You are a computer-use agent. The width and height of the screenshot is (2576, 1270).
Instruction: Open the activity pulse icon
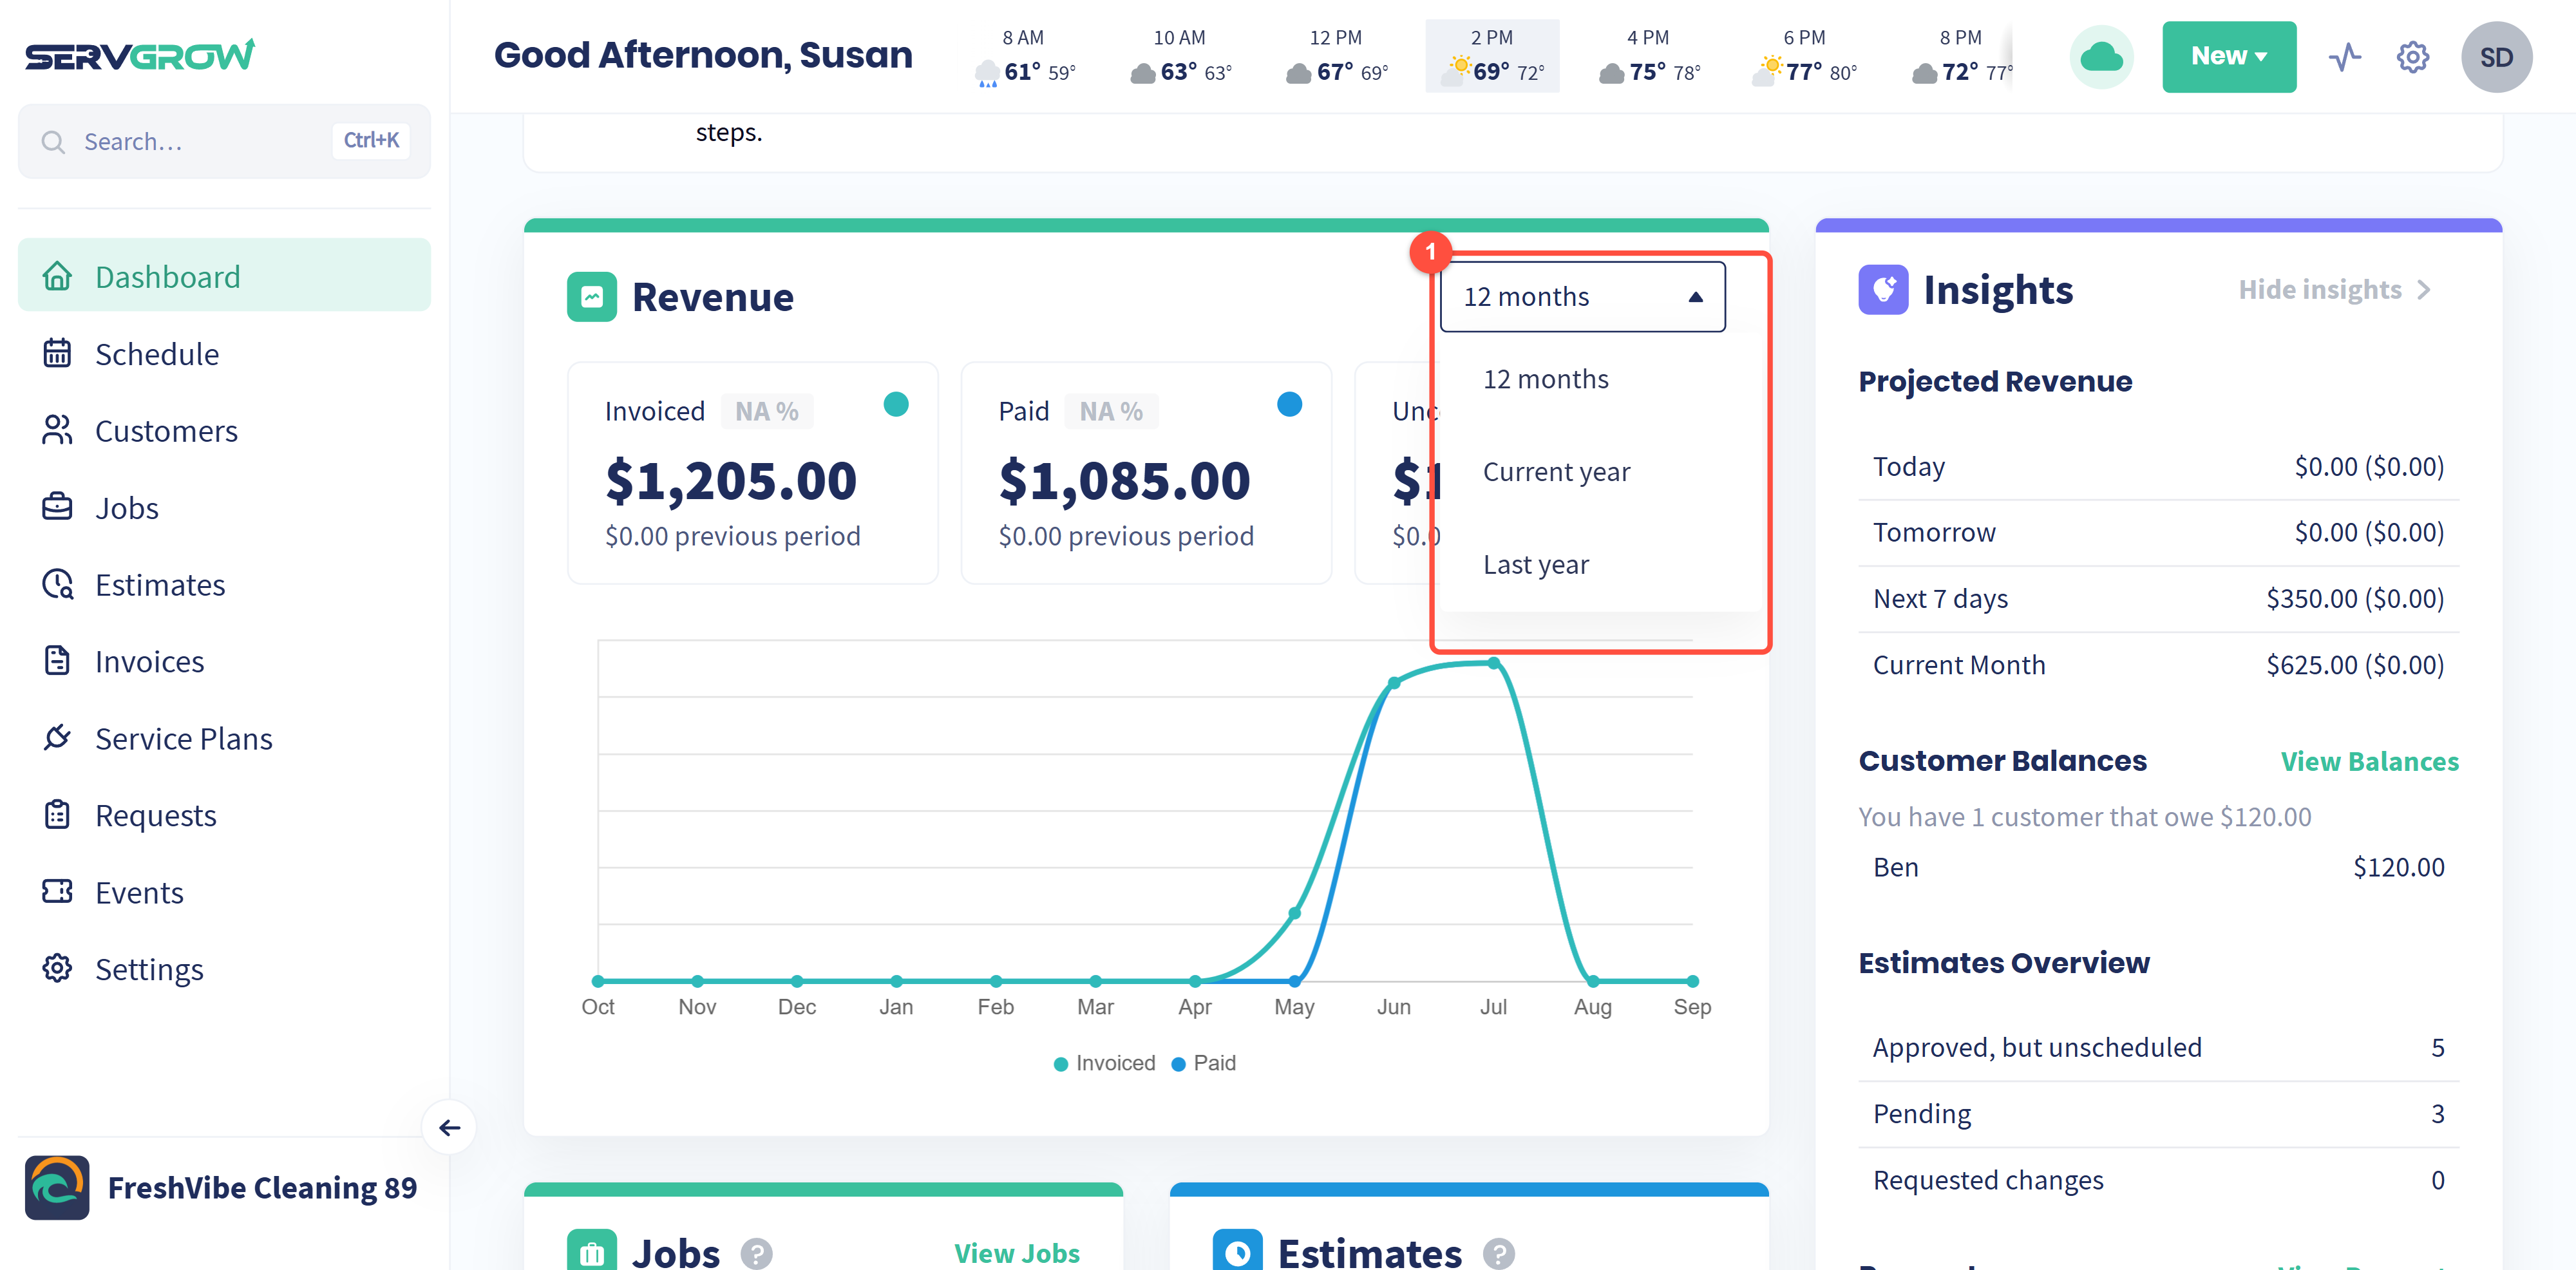tap(2344, 57)
